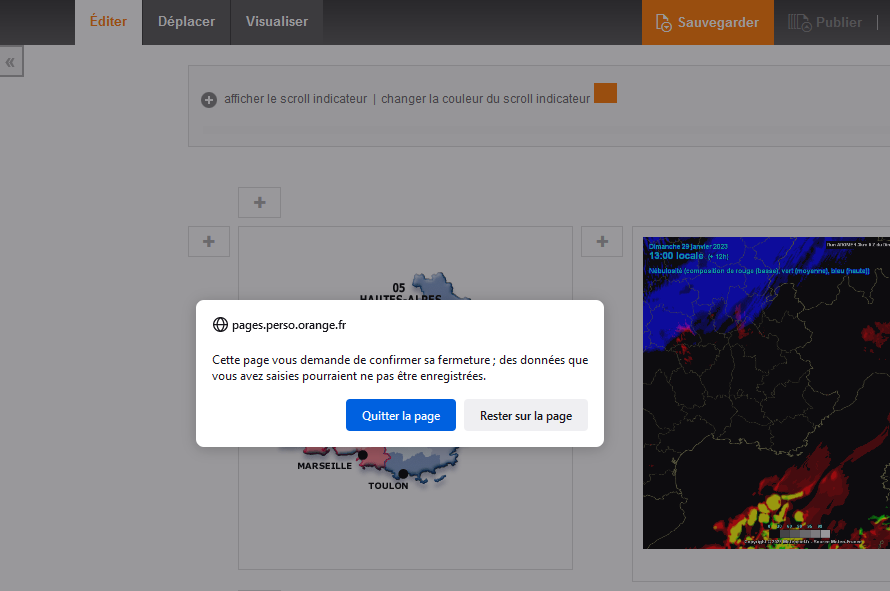The width and height of the screenshot is (890, 591).
Task: Click the plus icon beside afficher le scroll indicateur
Action: pos(209,100)
